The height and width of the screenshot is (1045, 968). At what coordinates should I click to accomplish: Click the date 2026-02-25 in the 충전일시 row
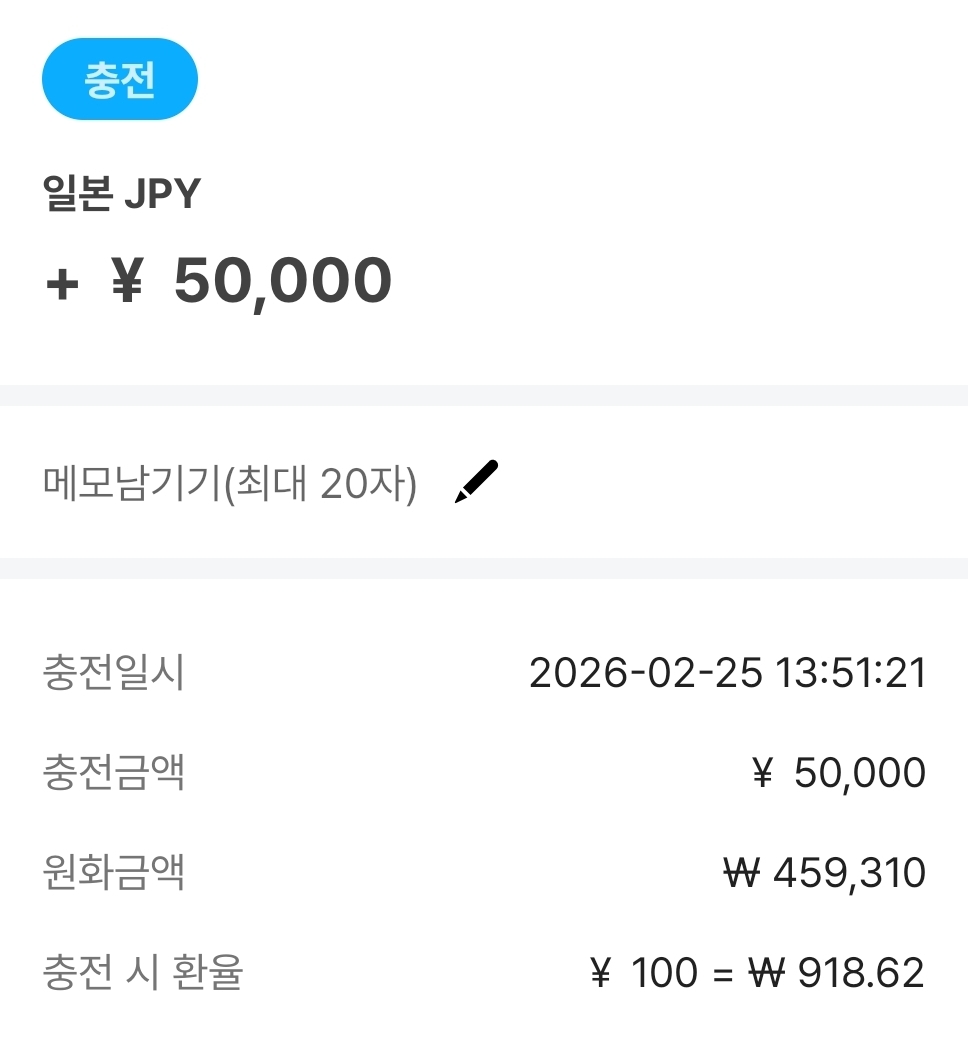click(x=646, y=673)
